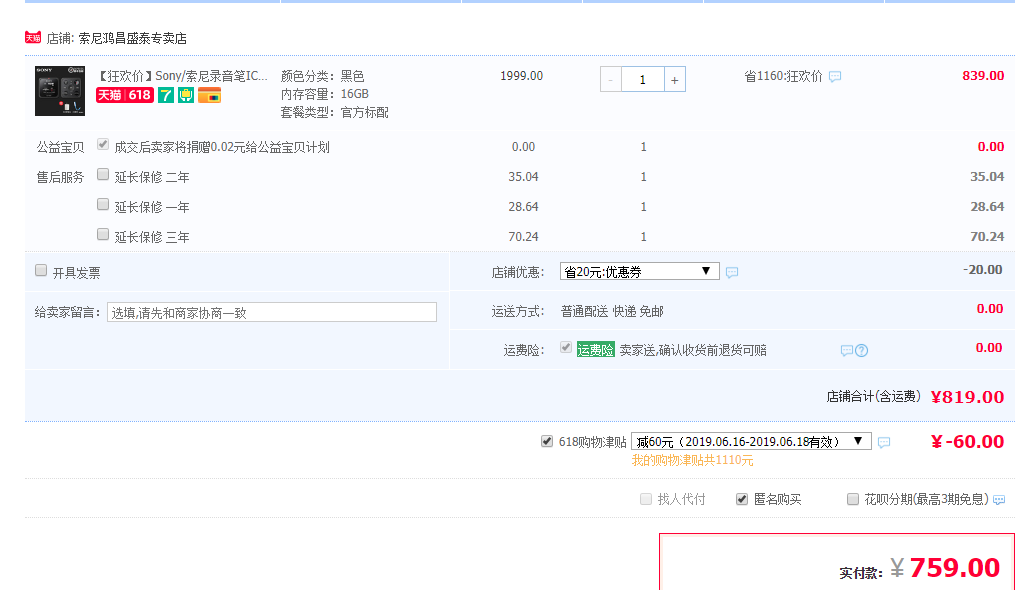This screenshot has height=590, width=1021.
Task: Click the green 运费险 label badge
Action: click(x=595, y=350)
